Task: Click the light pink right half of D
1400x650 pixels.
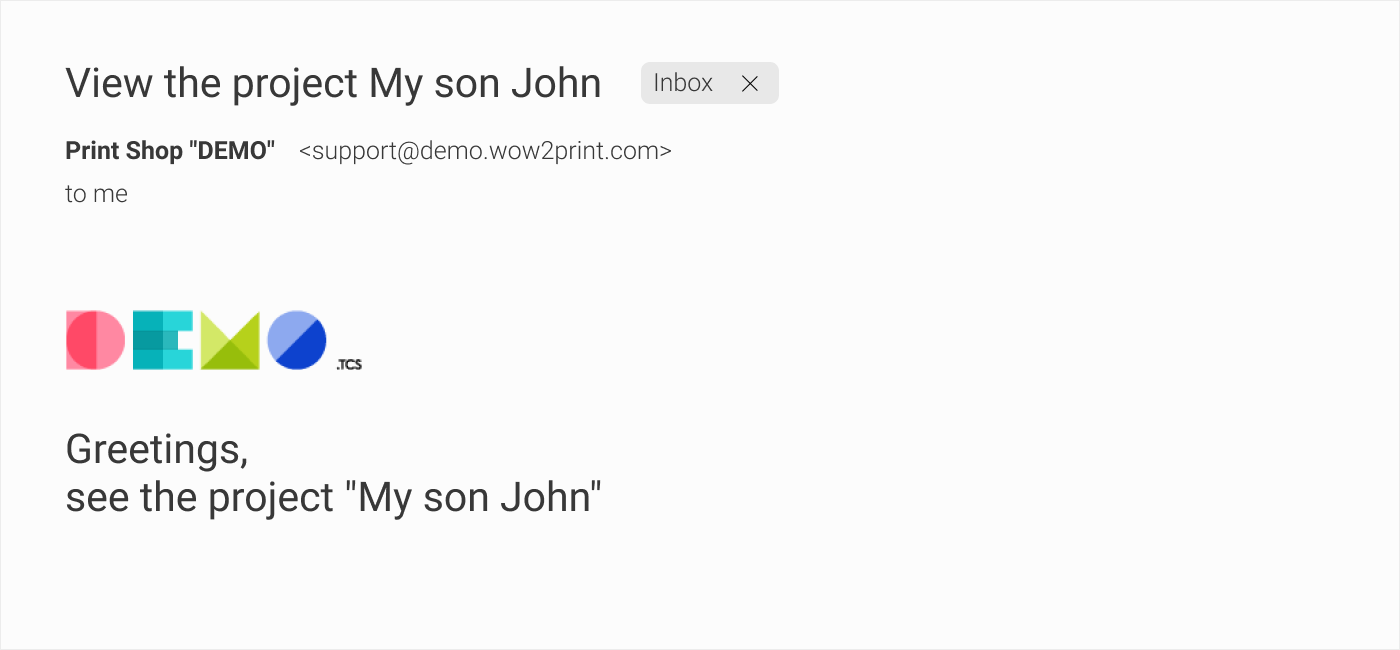Action: click(x=110, y=340)
